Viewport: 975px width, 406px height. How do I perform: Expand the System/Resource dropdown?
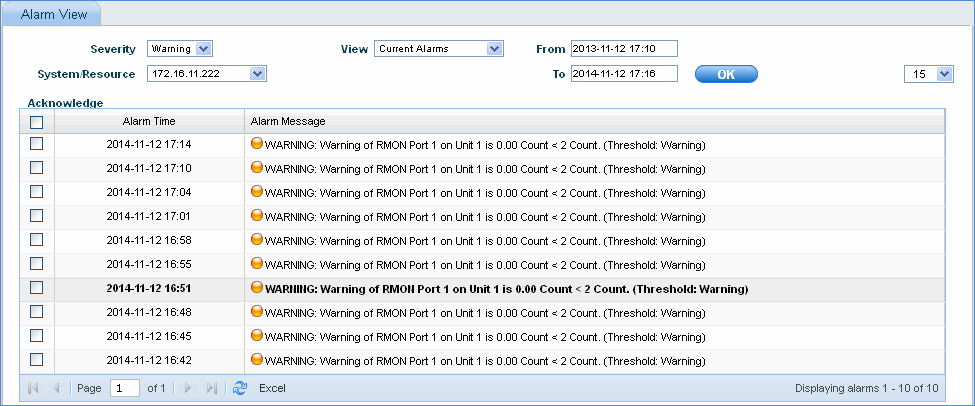207,73
